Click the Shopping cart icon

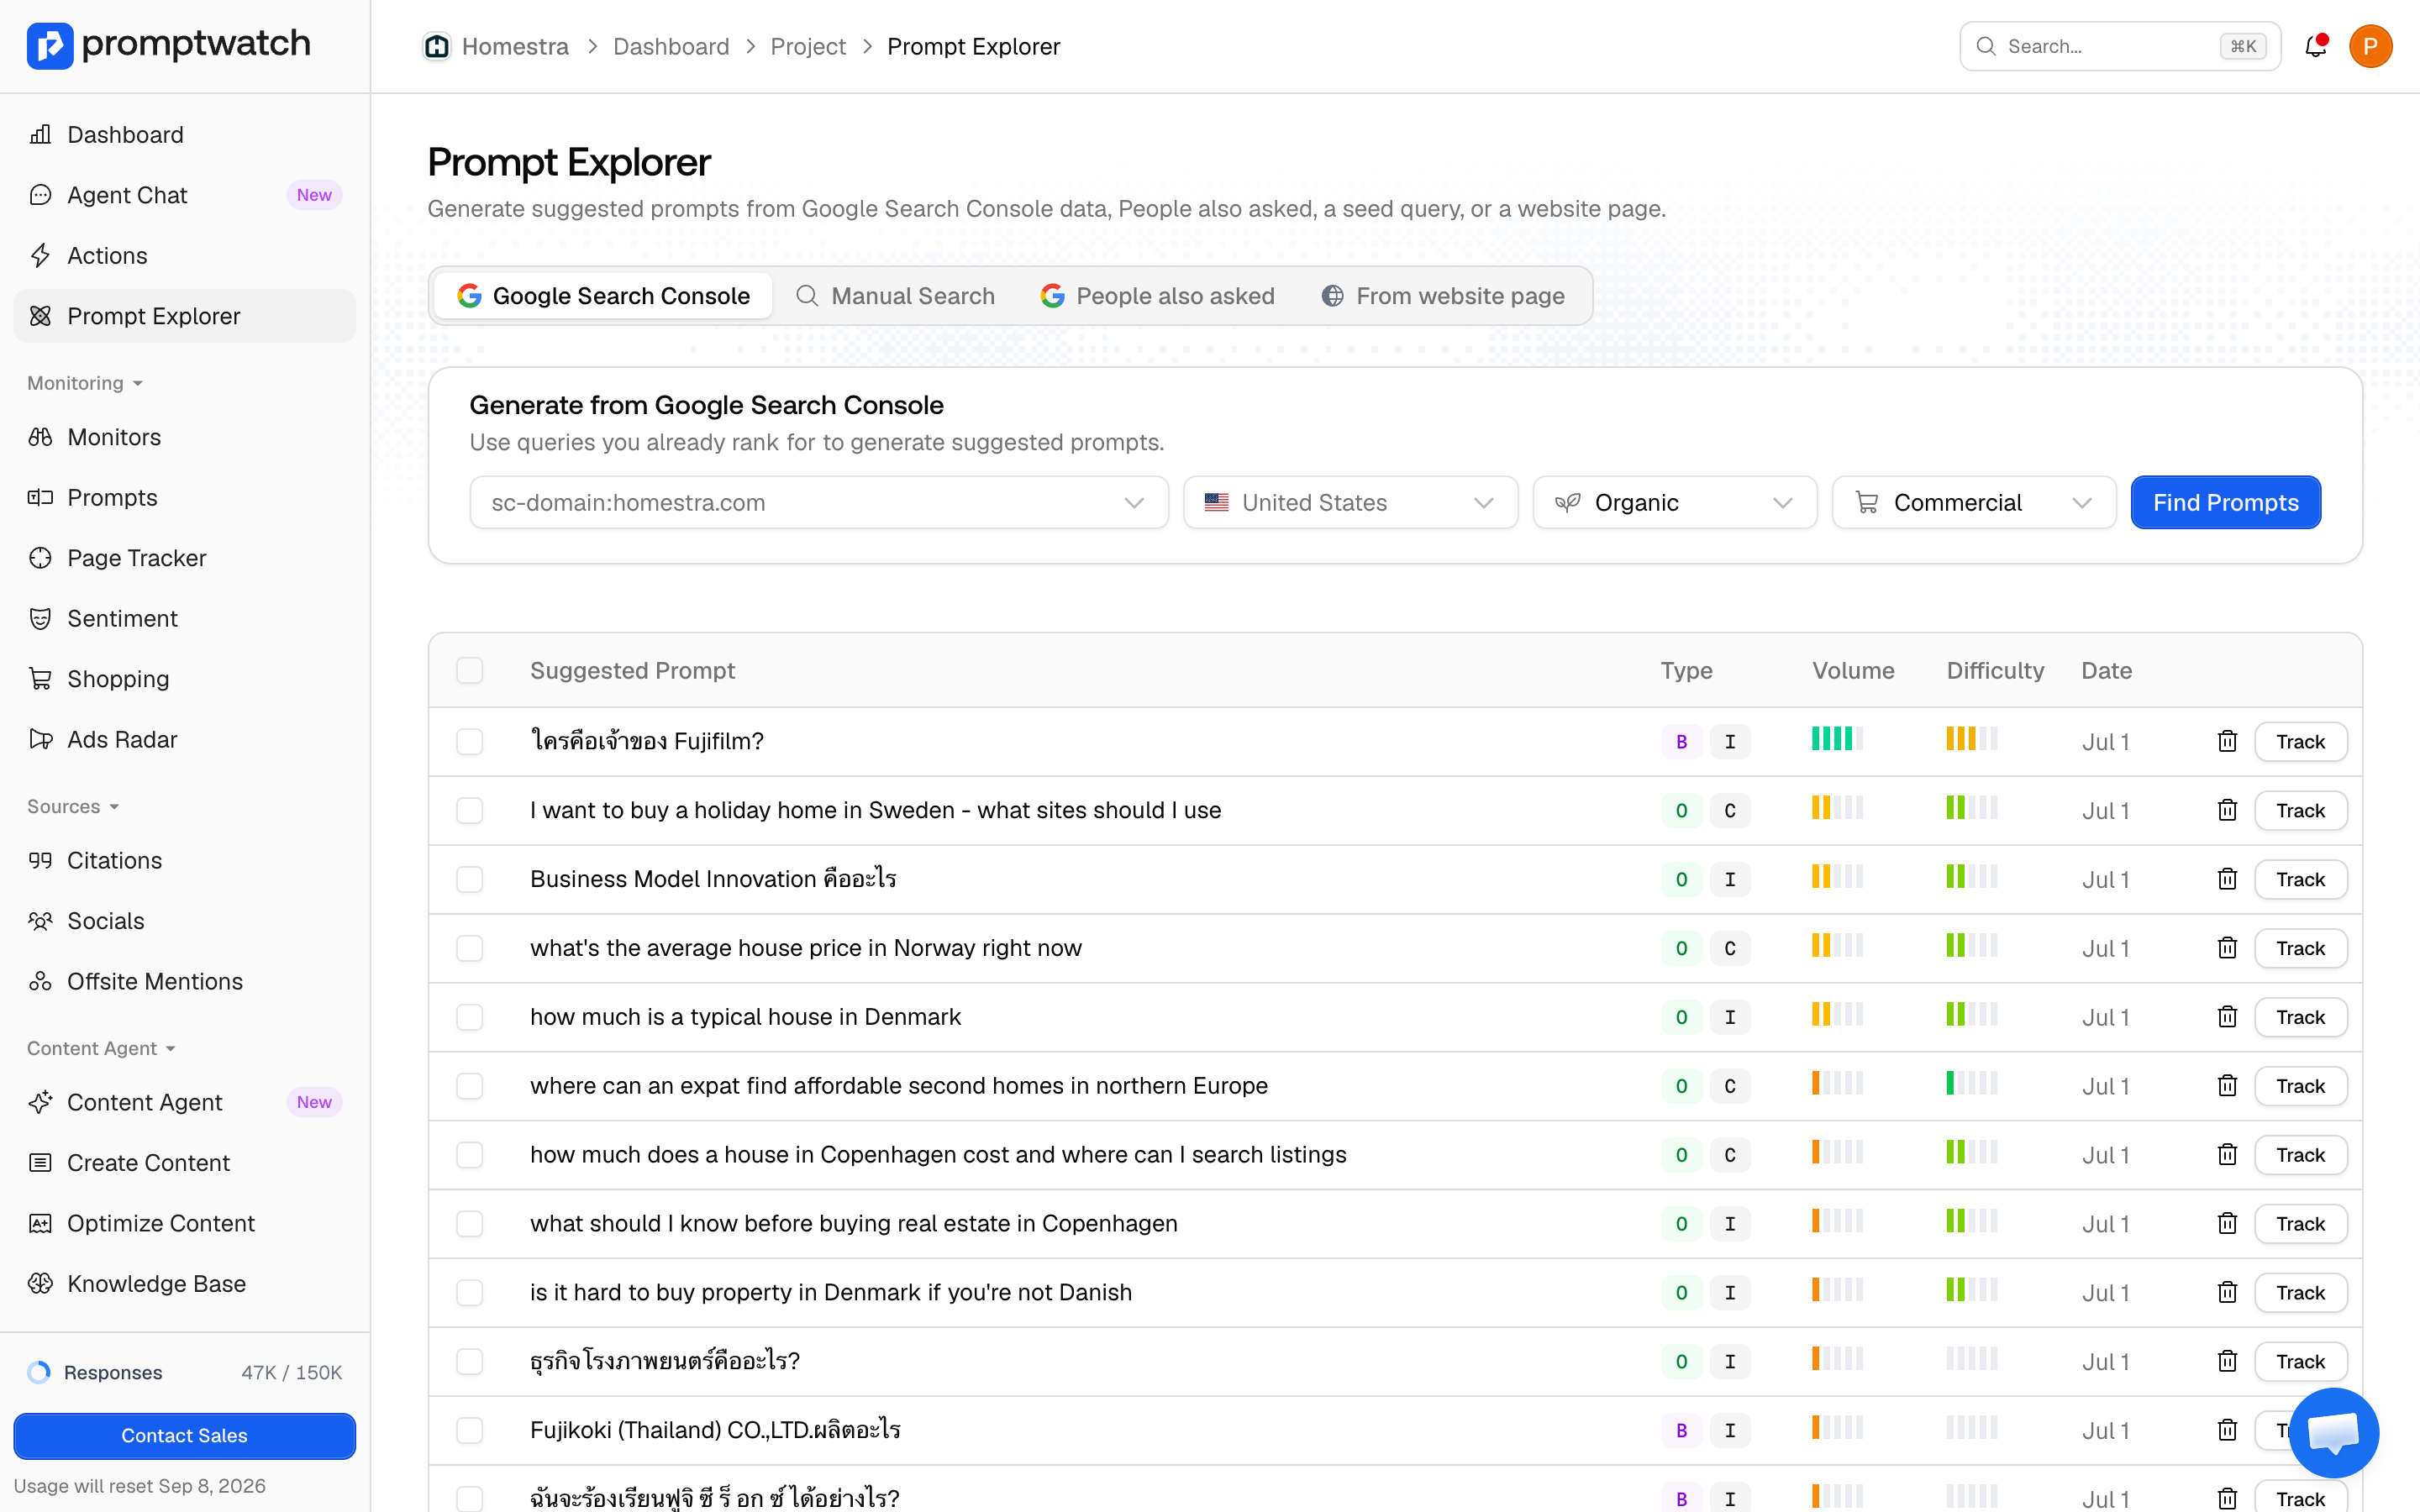tap(40, 679)
